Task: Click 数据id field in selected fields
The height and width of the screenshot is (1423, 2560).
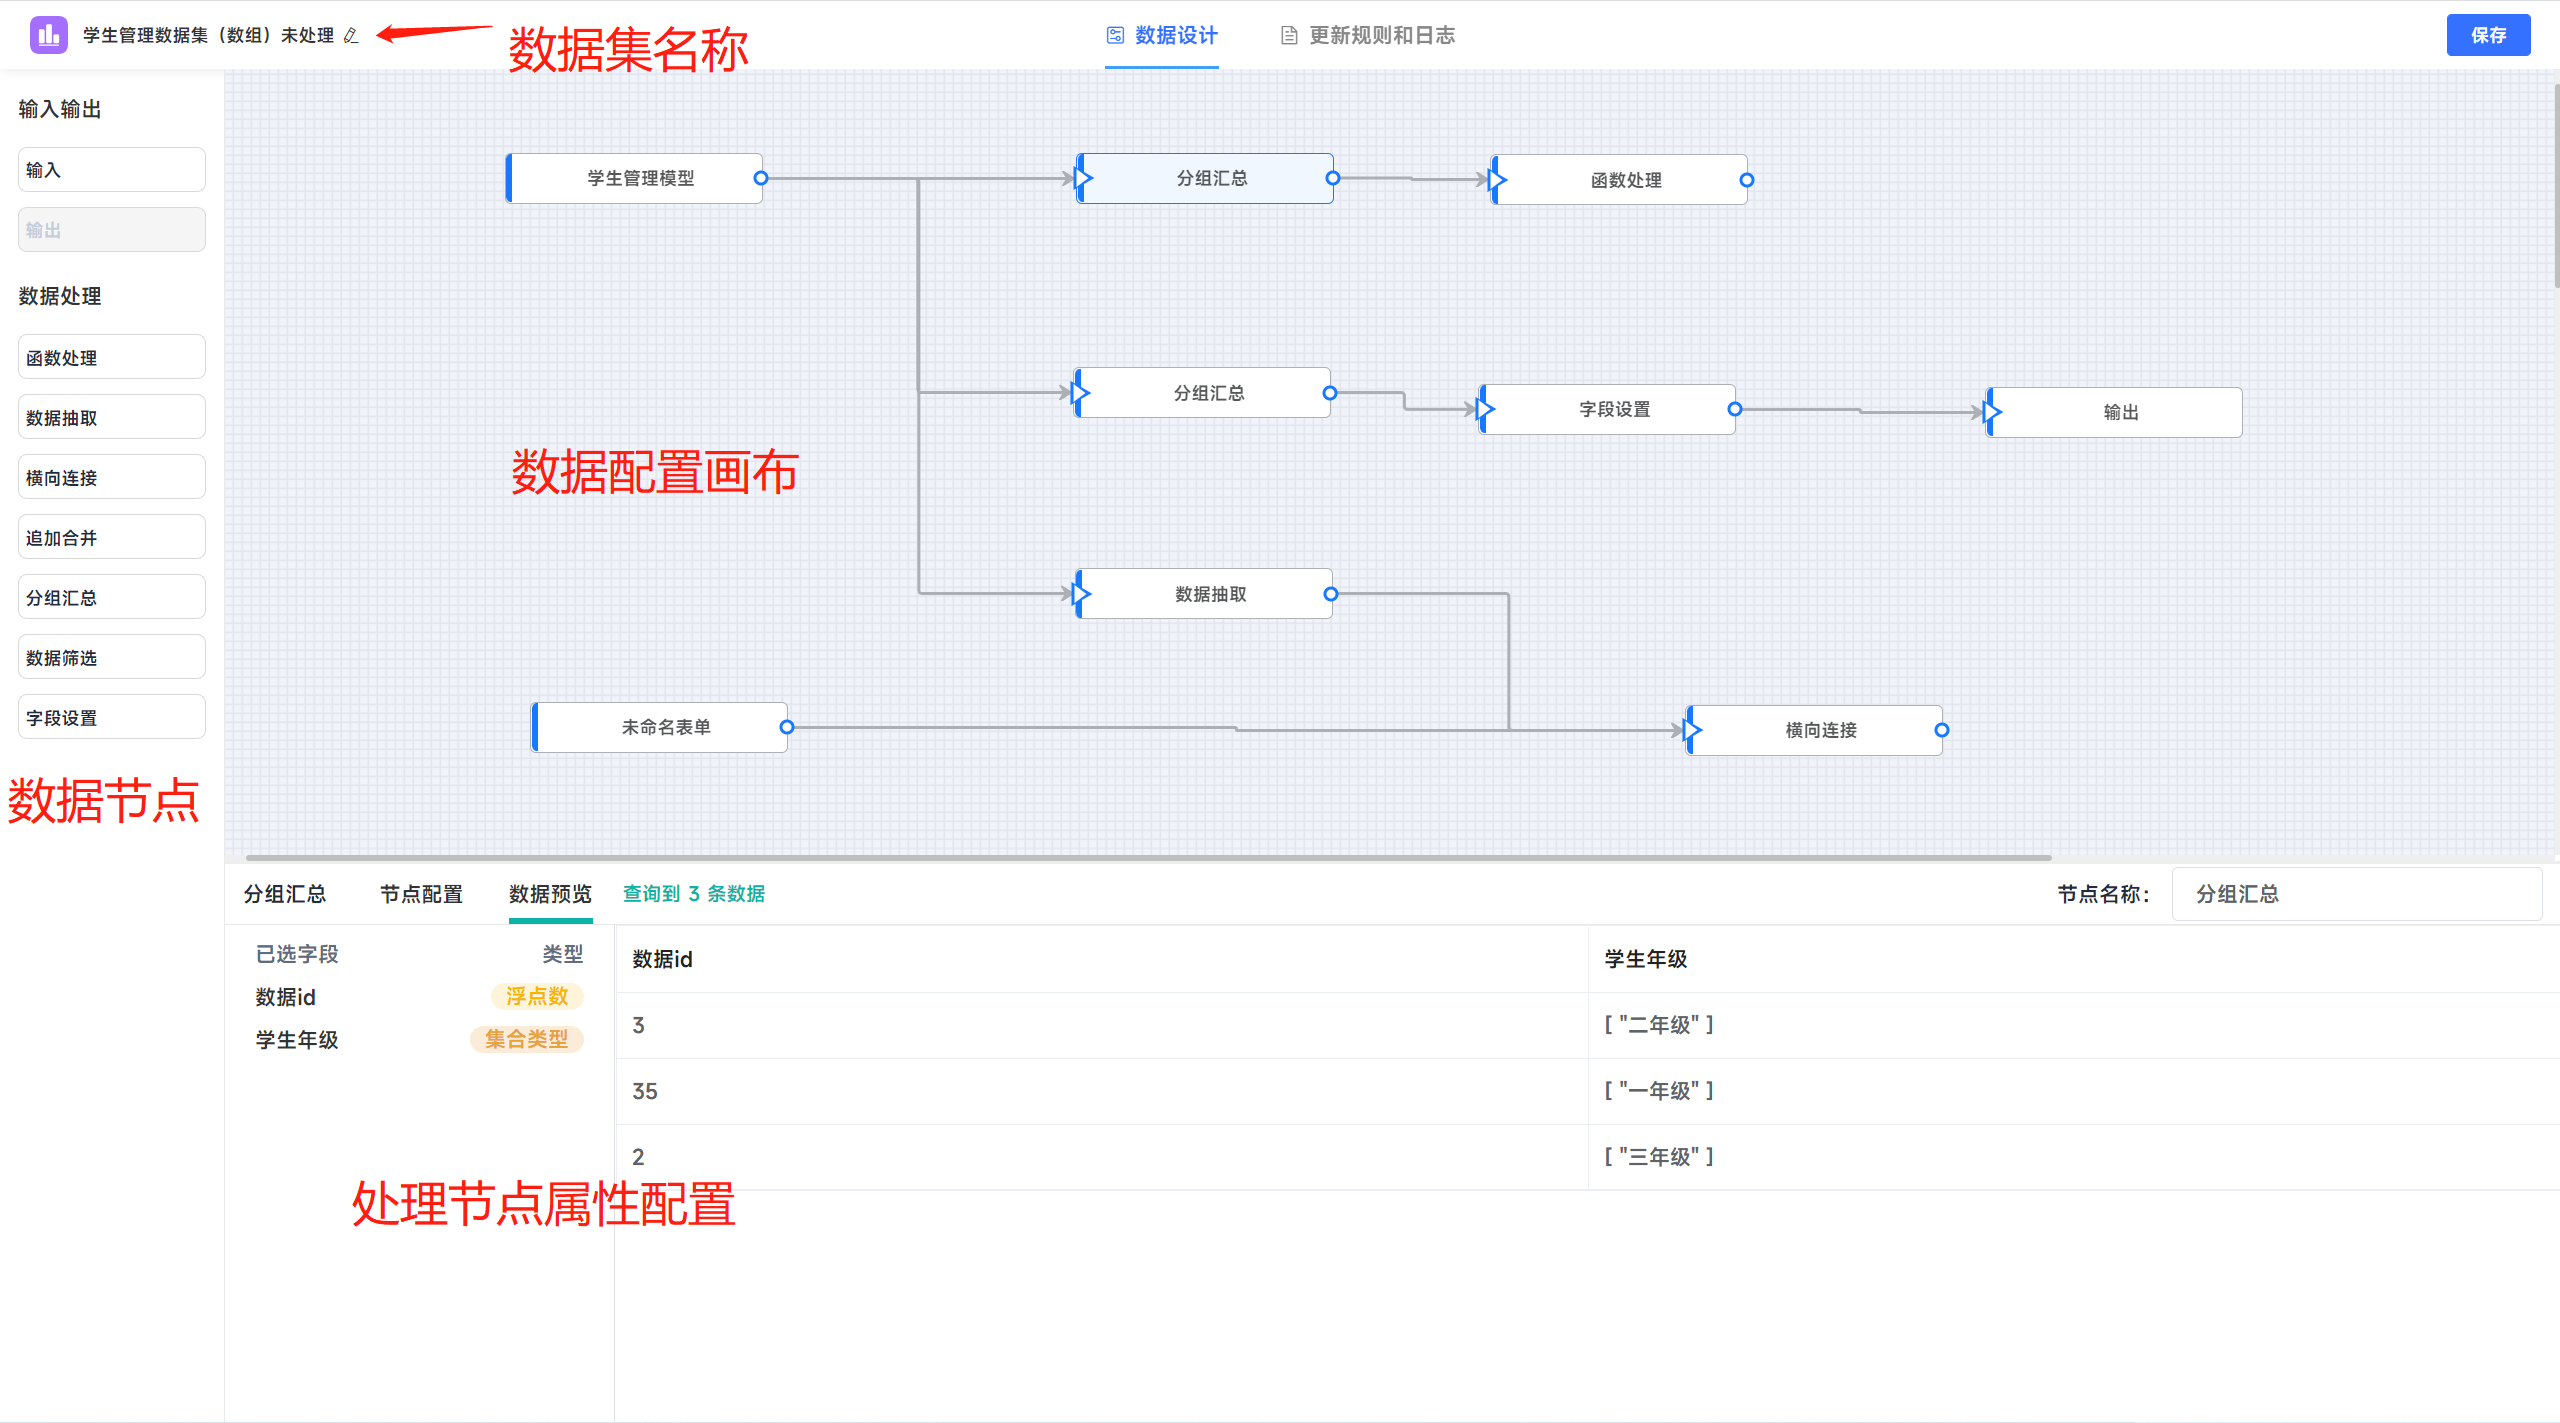Action: [285, 997]
